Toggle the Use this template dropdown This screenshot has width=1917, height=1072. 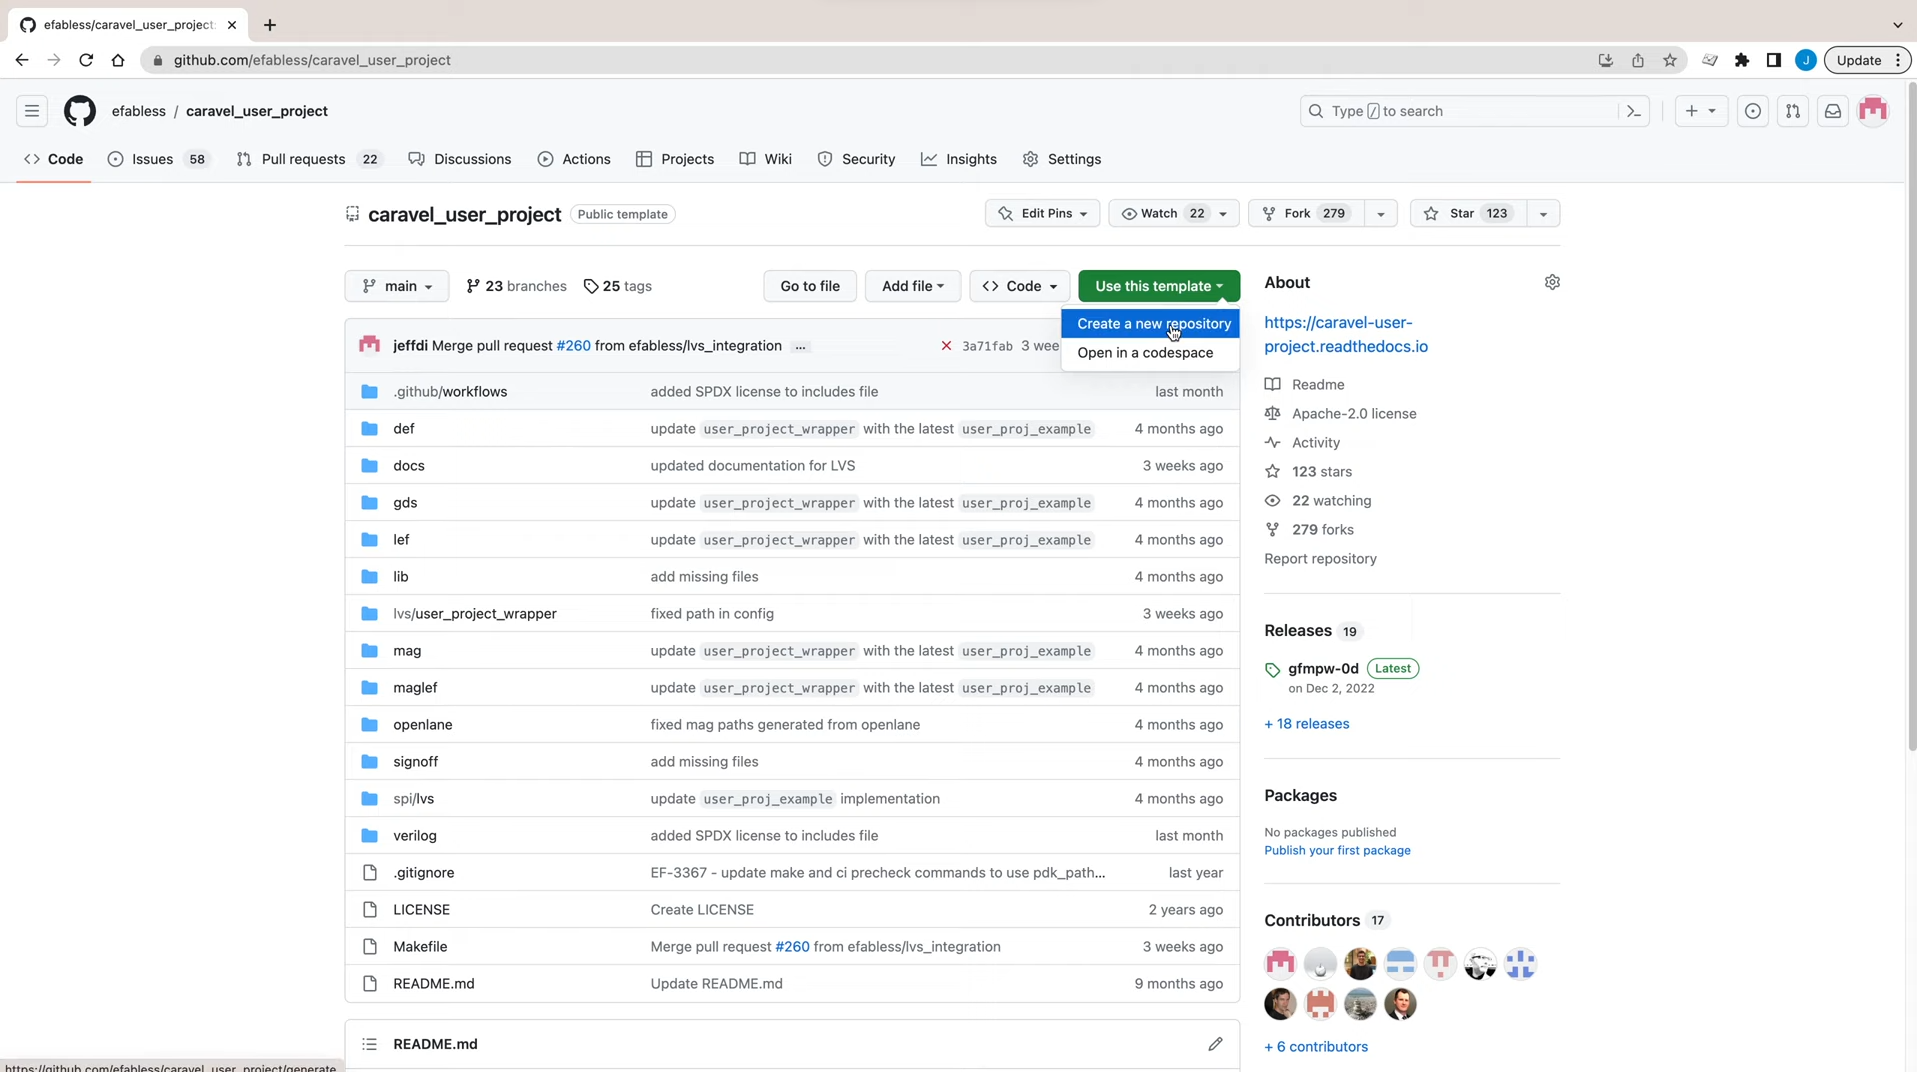(1159, 286)
